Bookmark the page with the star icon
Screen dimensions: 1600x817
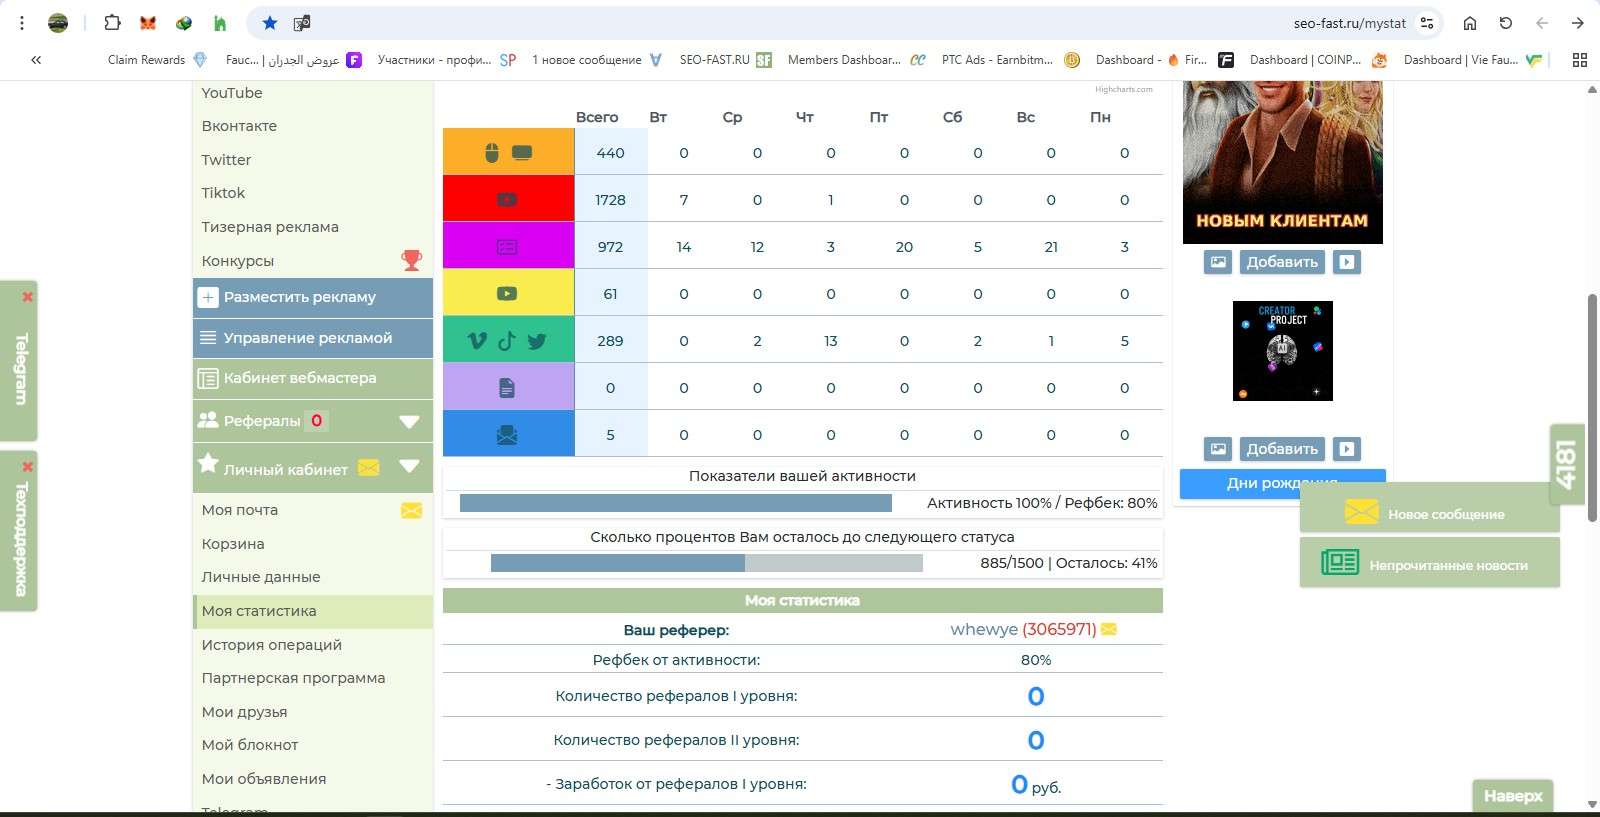(x=269, y=23)
